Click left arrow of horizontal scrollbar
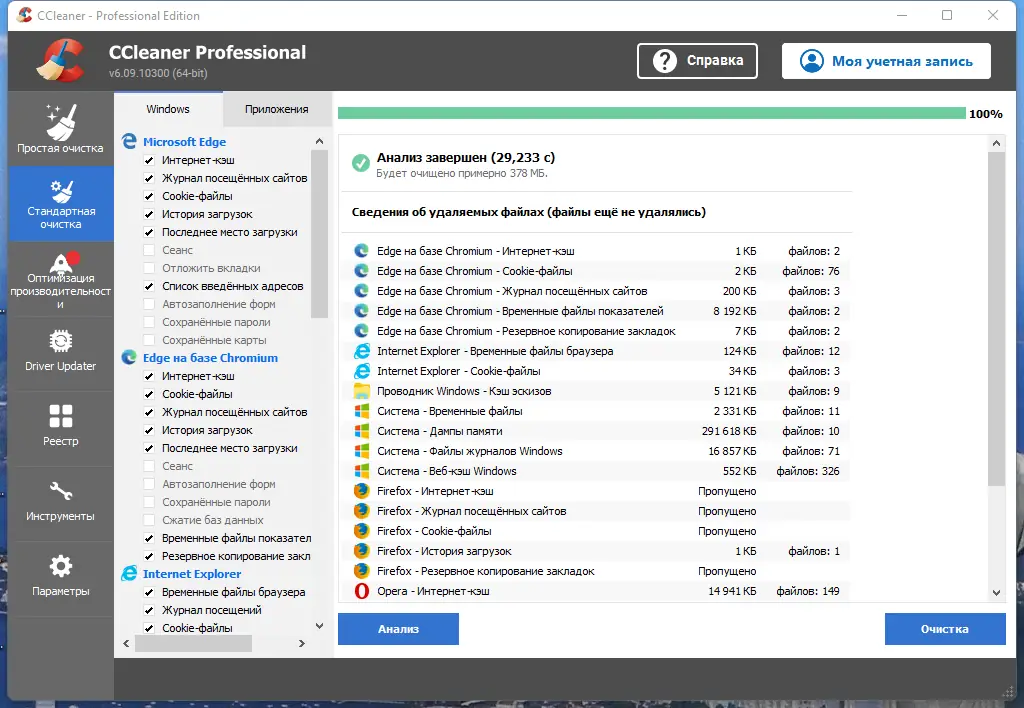This screenshot has width=1024, height=708. (x=126, y=643)
